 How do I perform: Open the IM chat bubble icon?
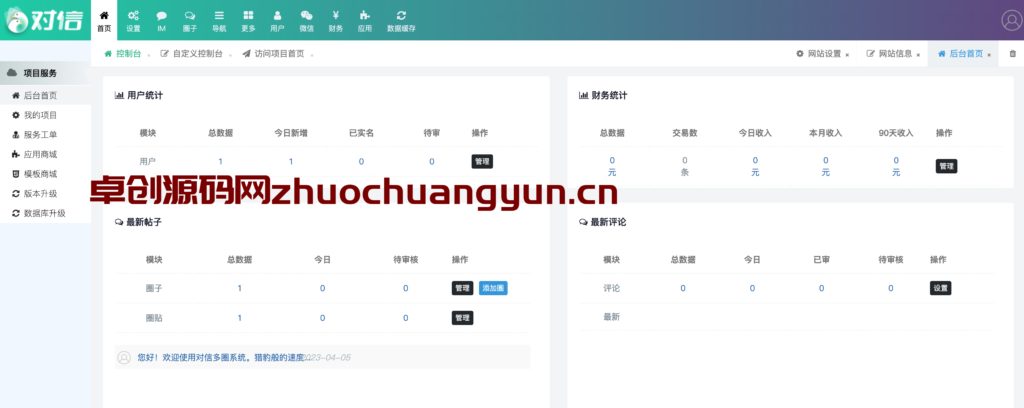(x=161, y=15)
